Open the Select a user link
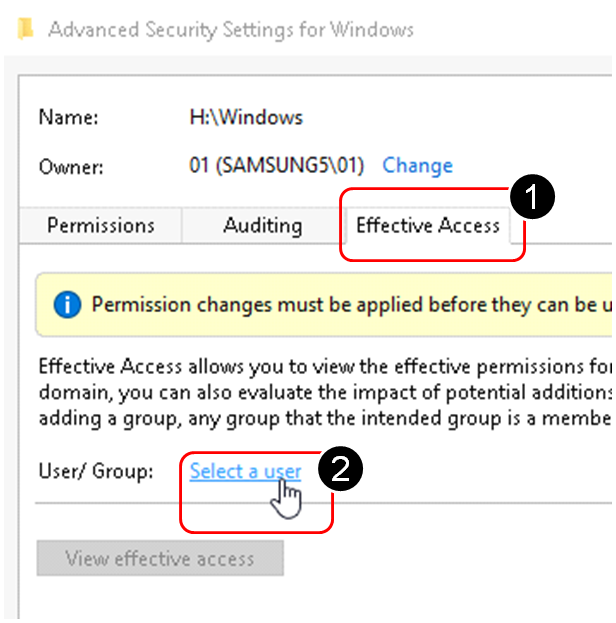616x623 pixels. coord(245,471)
